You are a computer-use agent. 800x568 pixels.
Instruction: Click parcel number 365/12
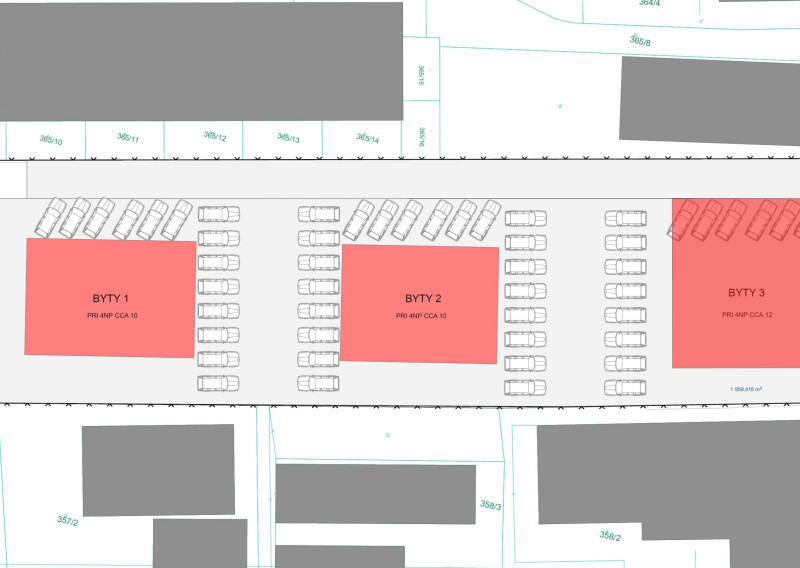(x=215, y=136)
